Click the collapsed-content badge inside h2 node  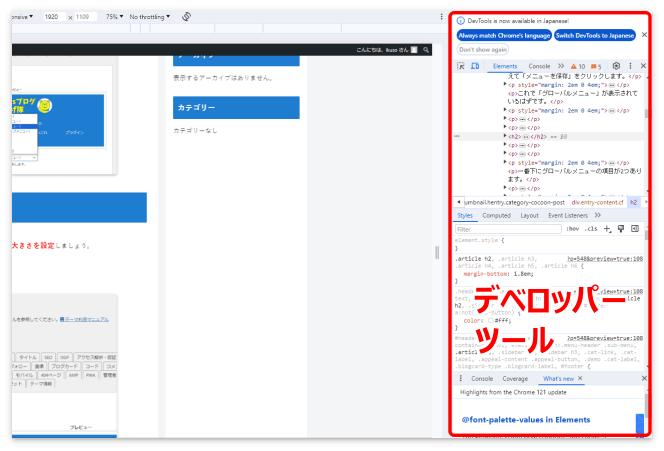526,137
